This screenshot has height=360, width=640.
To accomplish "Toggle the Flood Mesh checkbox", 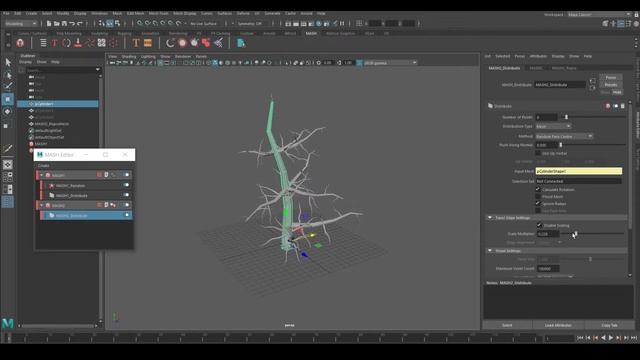I will [538, 196].
